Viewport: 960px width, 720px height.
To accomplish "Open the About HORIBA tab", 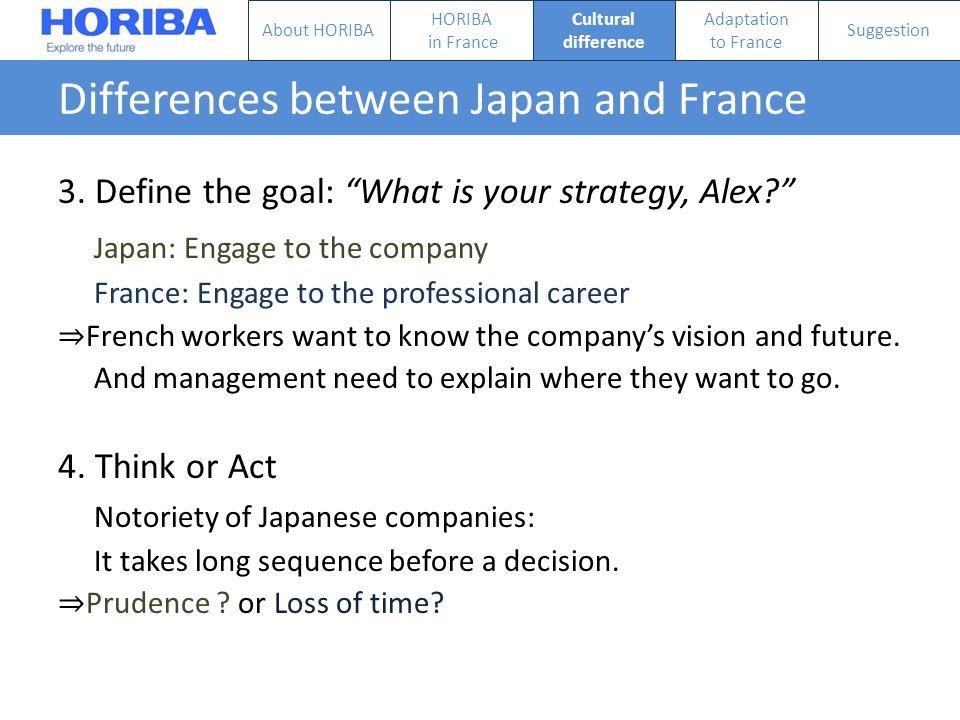I will pos(319,30).
